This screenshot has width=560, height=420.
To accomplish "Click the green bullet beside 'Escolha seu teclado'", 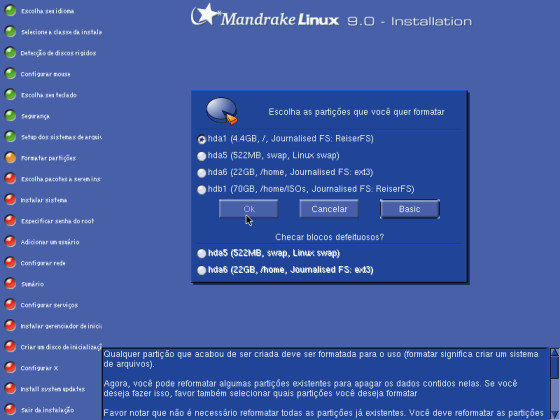I will (10, 95).
